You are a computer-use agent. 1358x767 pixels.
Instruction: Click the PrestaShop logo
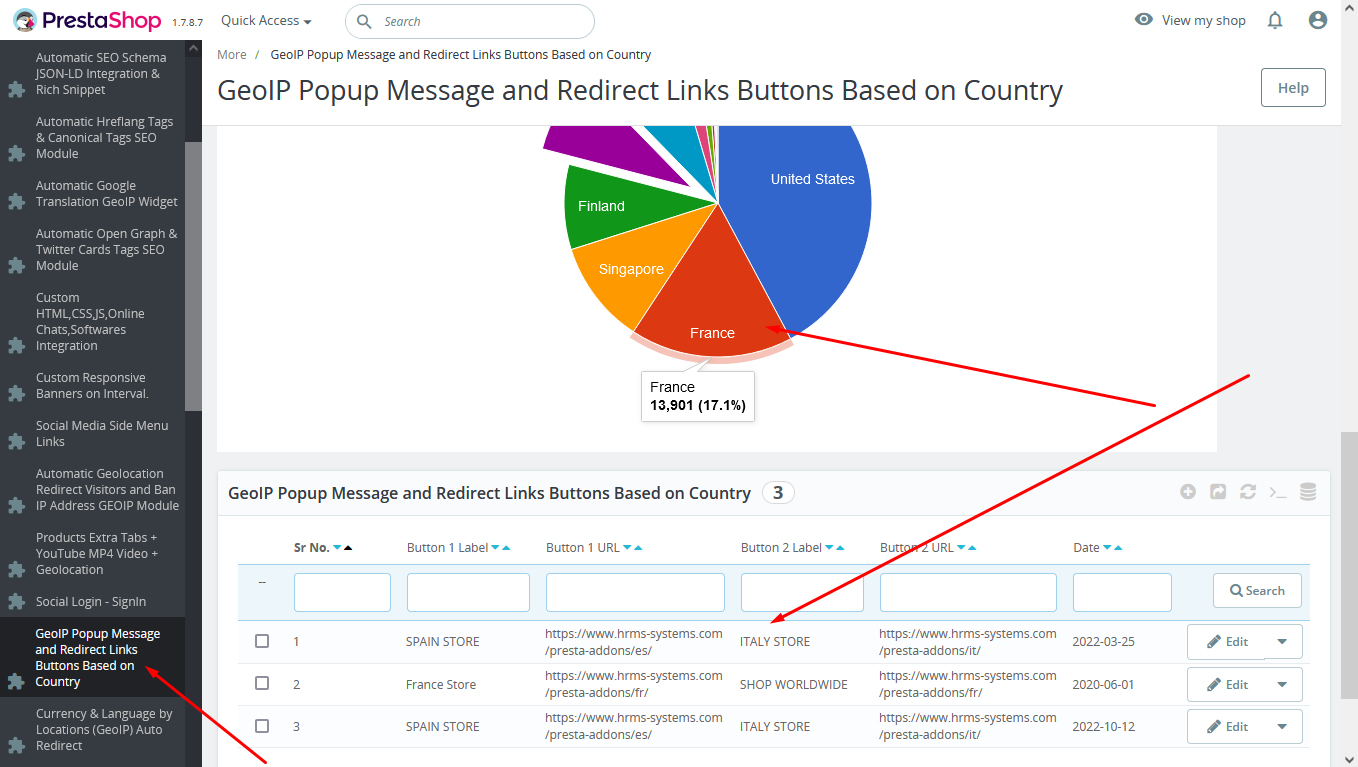88,20
